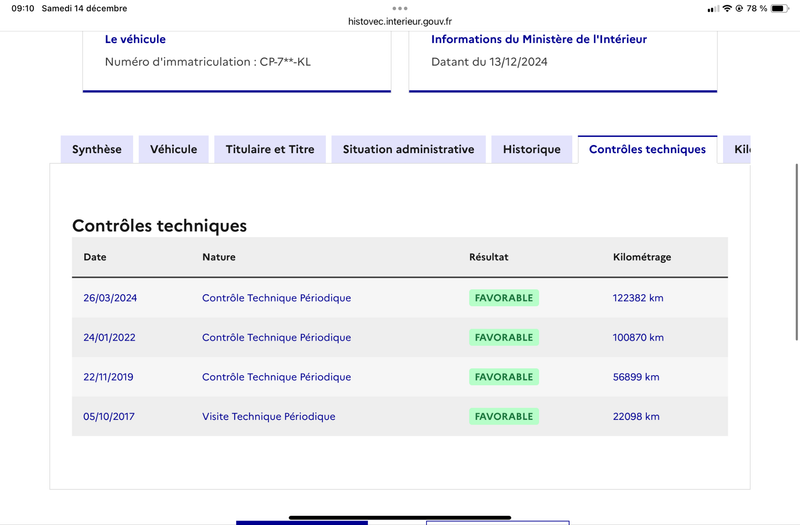Click the 100870 km mileage value
Screen dimensions: 800x525
(638, 337)
